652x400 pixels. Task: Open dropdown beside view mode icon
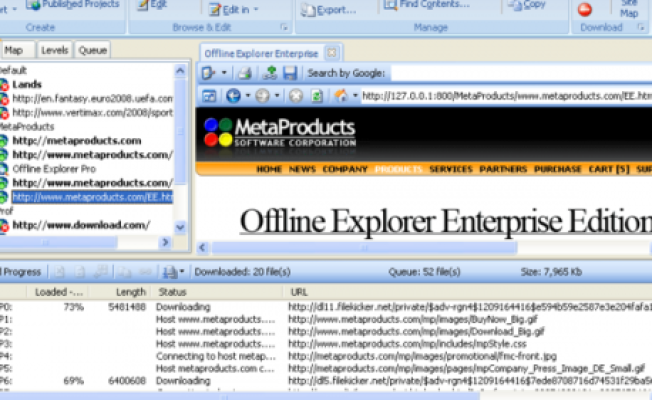point(224,73)
